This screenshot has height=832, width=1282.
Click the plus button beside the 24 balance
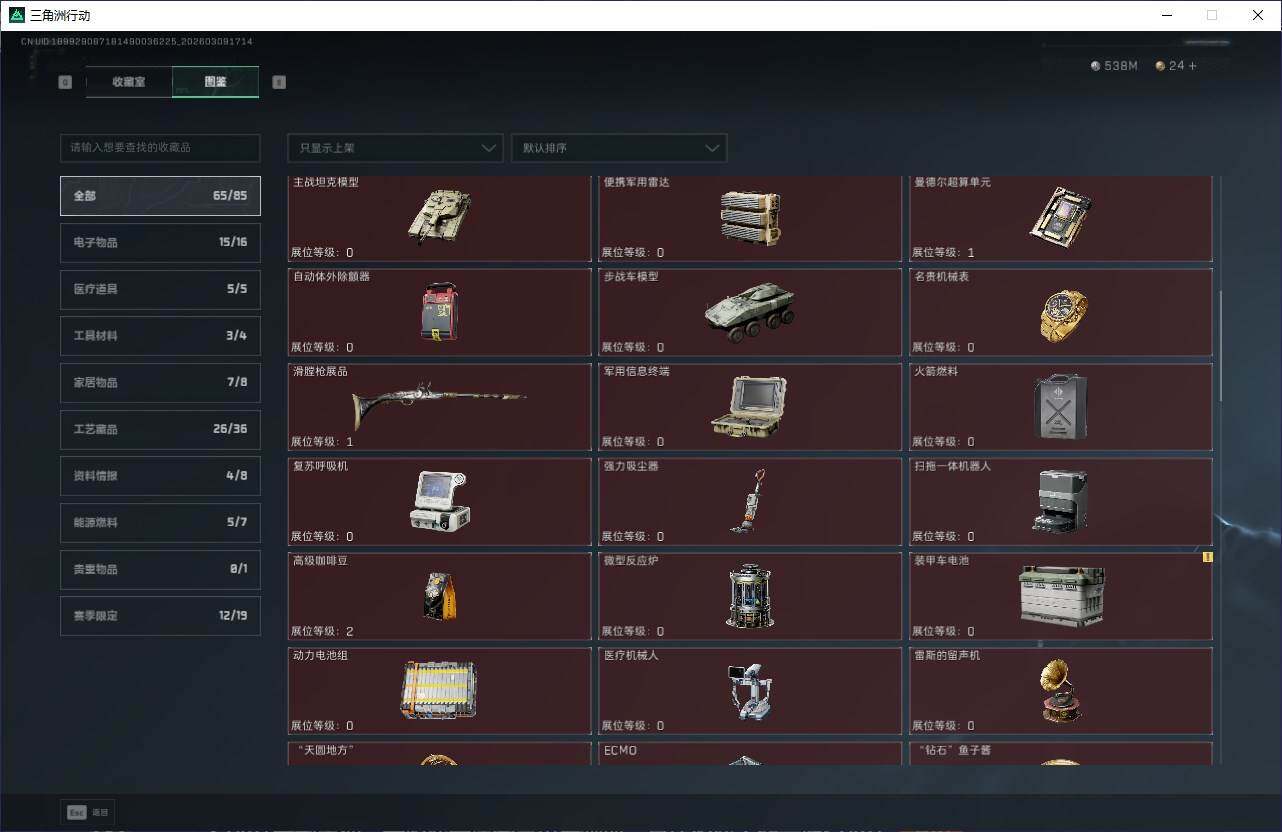tap(1191, 66)
